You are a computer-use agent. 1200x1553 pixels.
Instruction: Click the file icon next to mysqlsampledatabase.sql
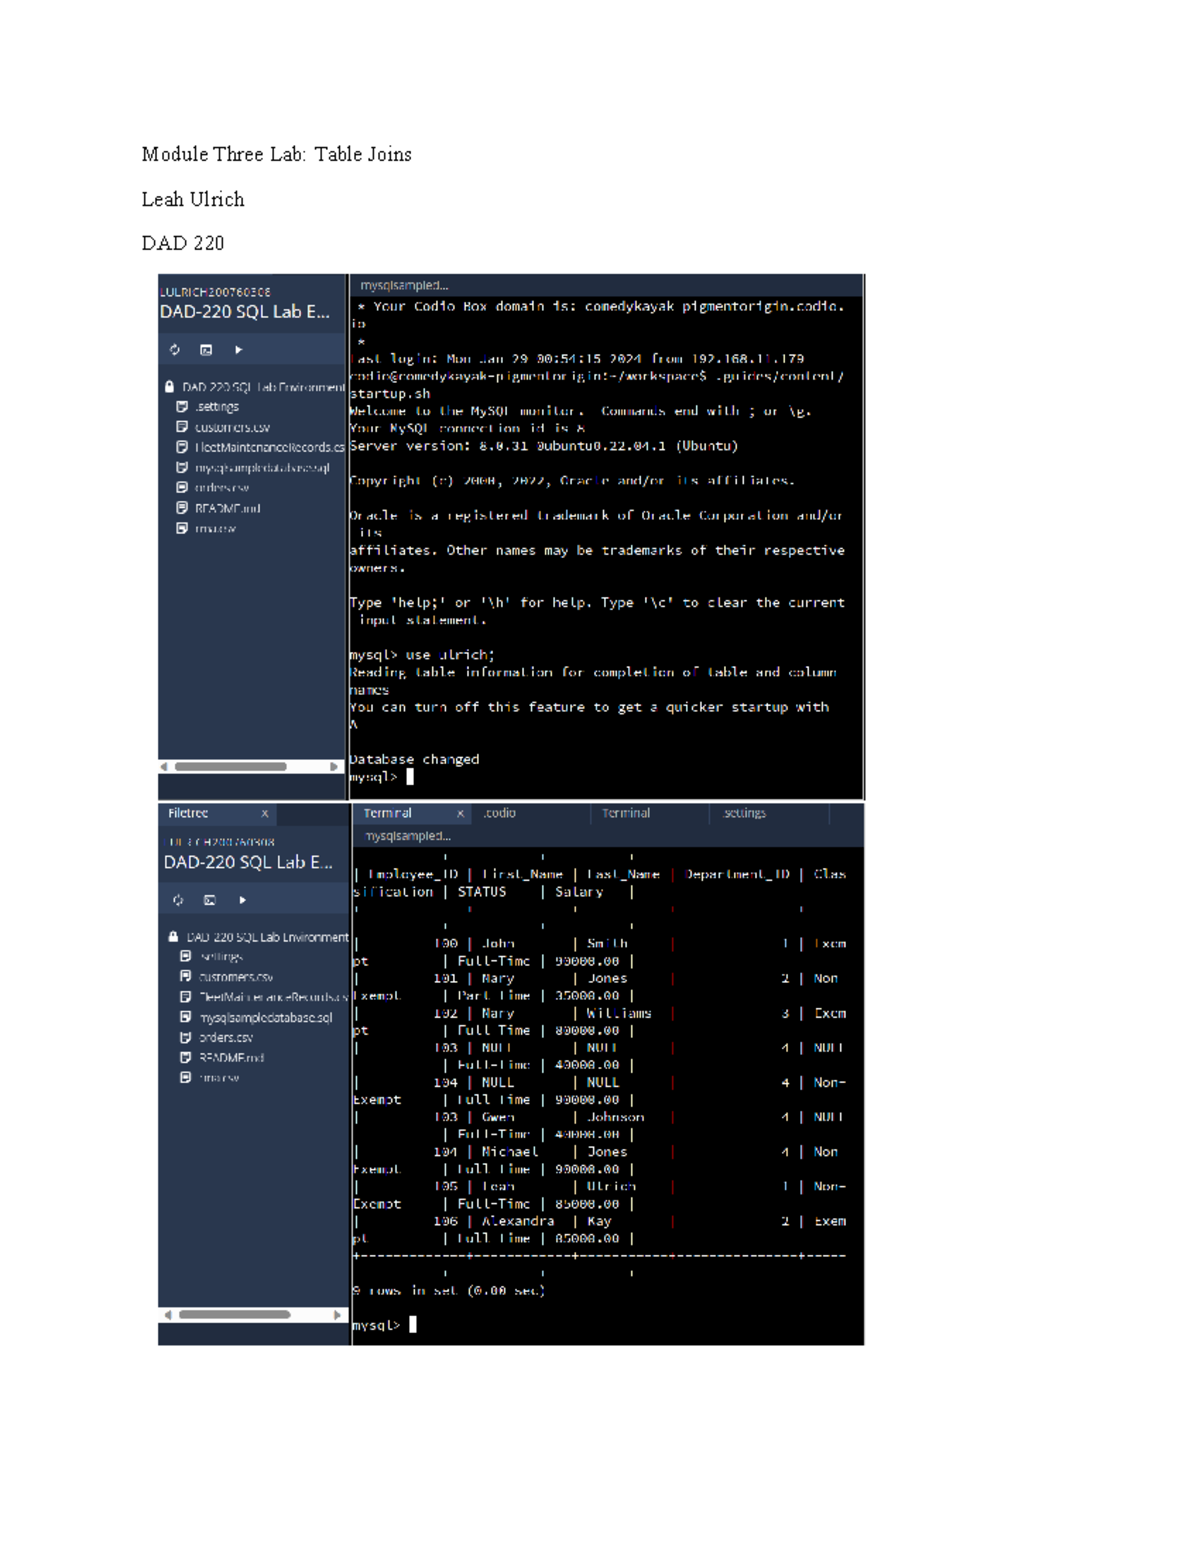pos(181,468)
